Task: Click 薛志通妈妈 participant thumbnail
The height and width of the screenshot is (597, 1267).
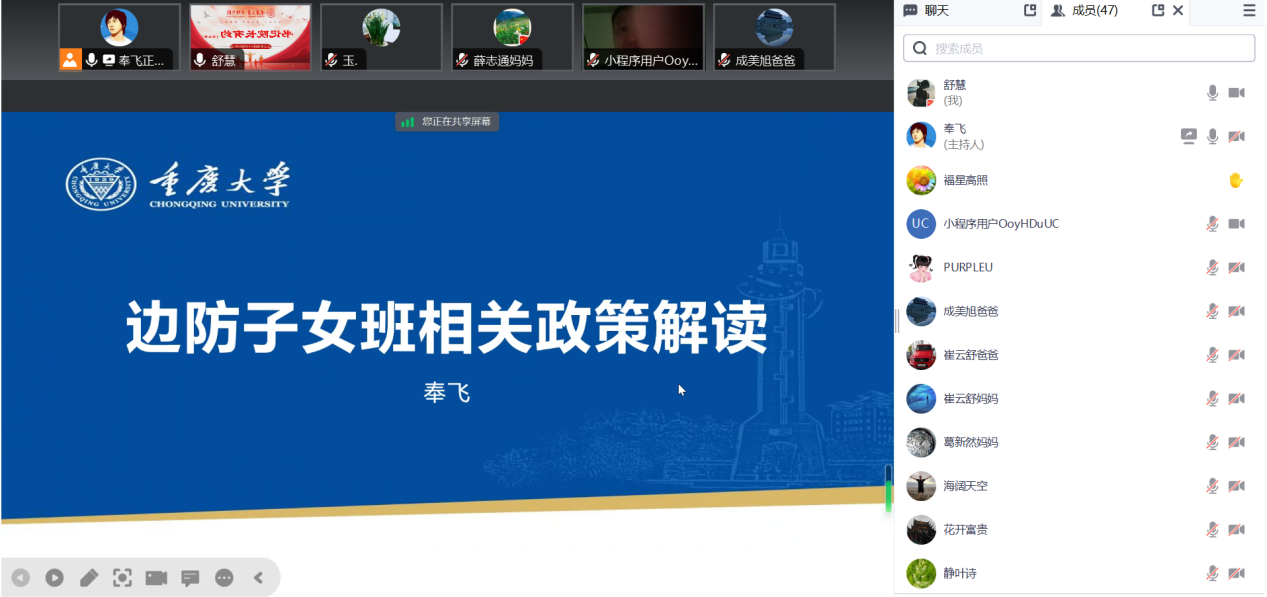Action: (x=512, y=37)
